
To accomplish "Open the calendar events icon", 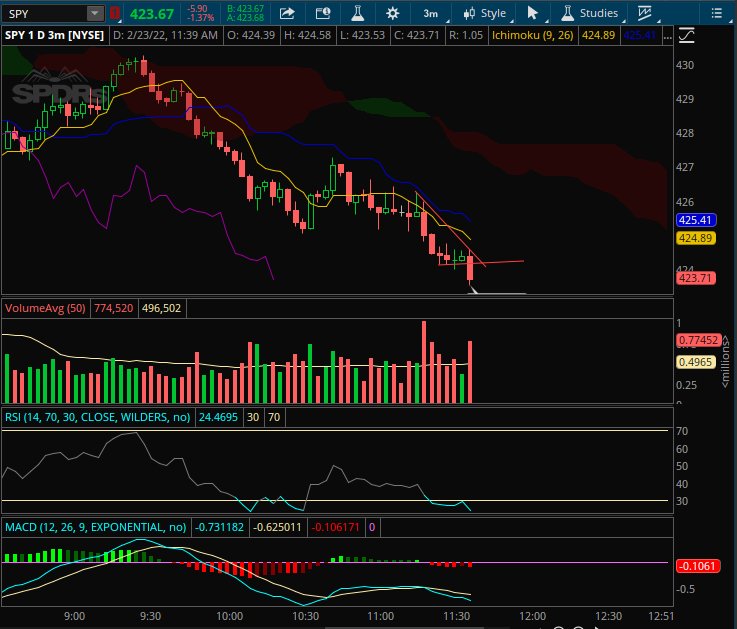I will click(322, 13).
